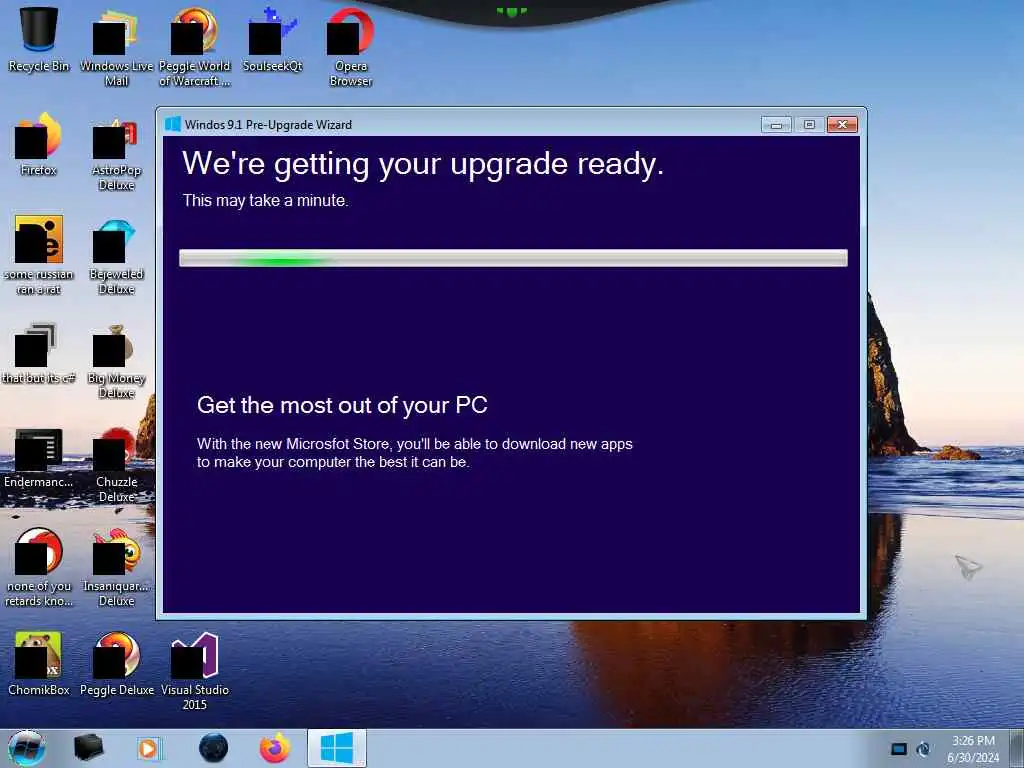The image size is (1024, 768).
Task: Open Chuzzle Deluxe shortcut
Action: coord(116,465)
